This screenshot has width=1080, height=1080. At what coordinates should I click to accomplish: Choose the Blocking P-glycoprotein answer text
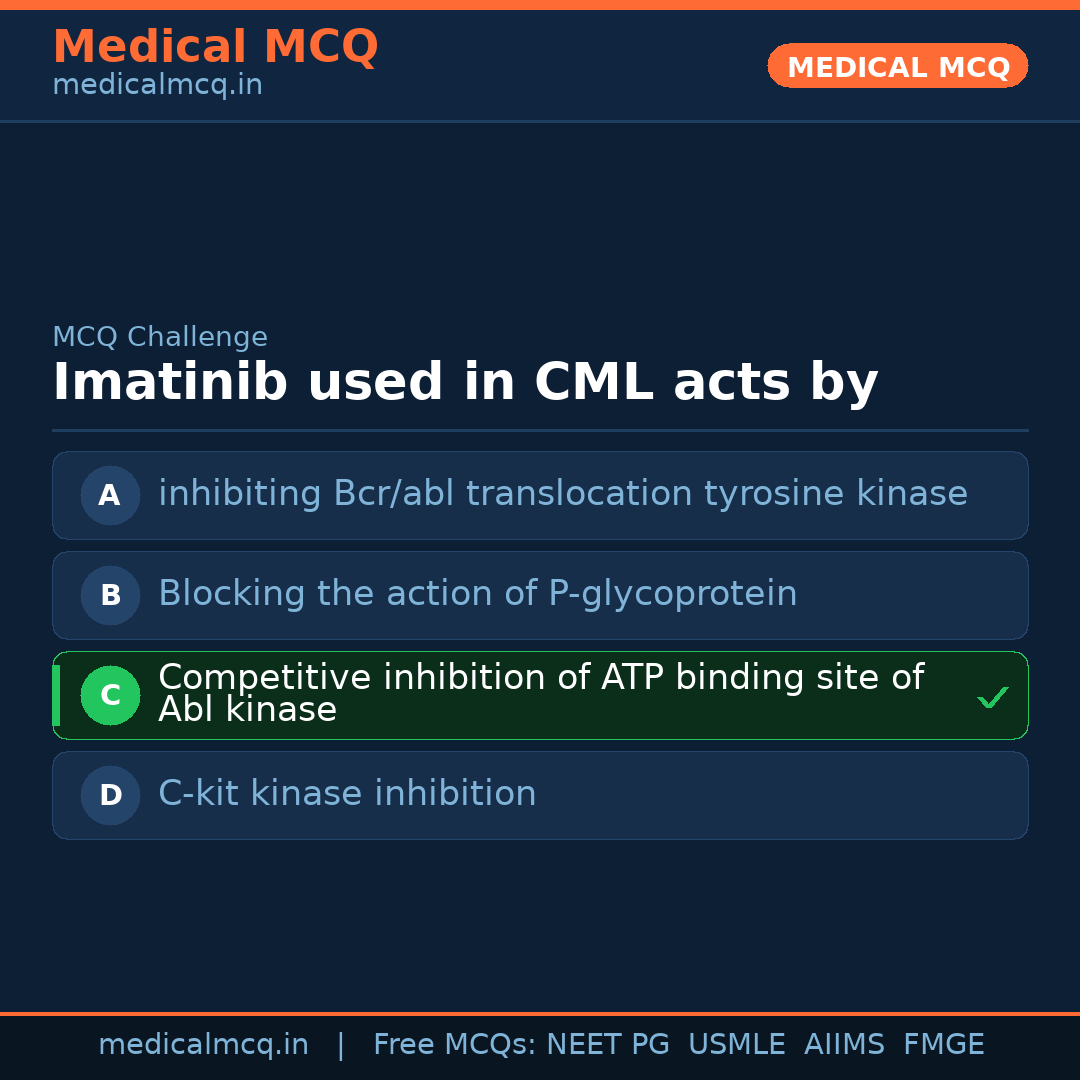click(477, 594)
